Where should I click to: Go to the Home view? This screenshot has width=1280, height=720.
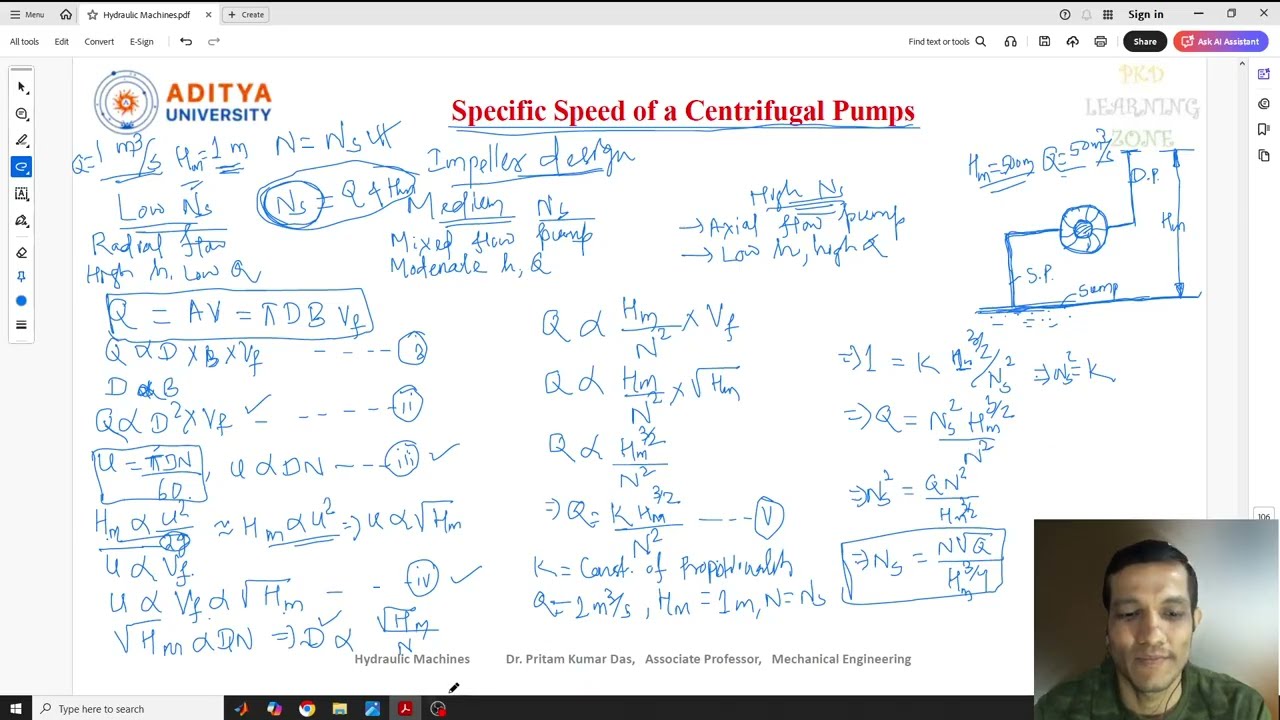pos(65,15)
